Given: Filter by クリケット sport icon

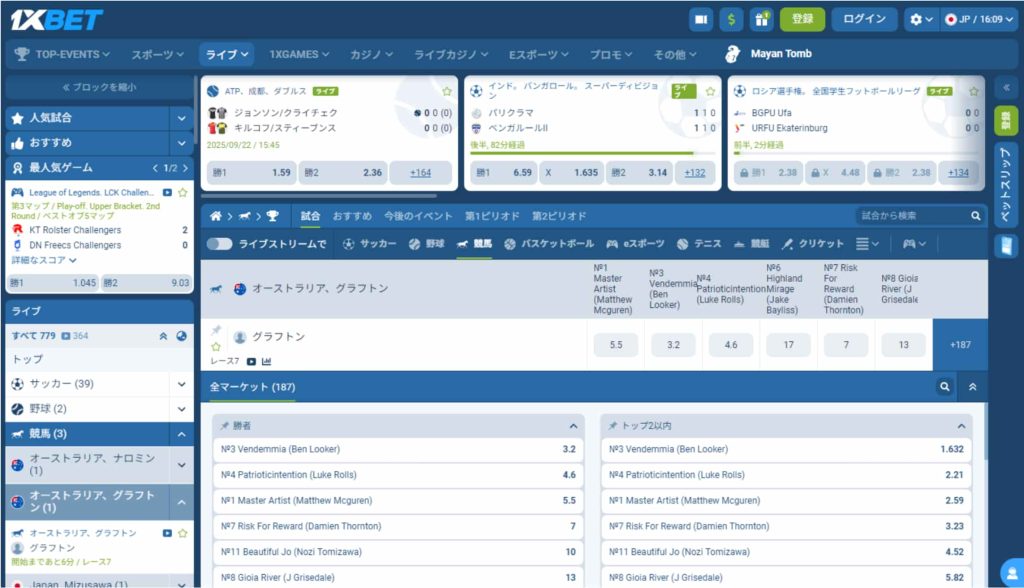Looking at the screenshot, I should [x=813, y=244].
